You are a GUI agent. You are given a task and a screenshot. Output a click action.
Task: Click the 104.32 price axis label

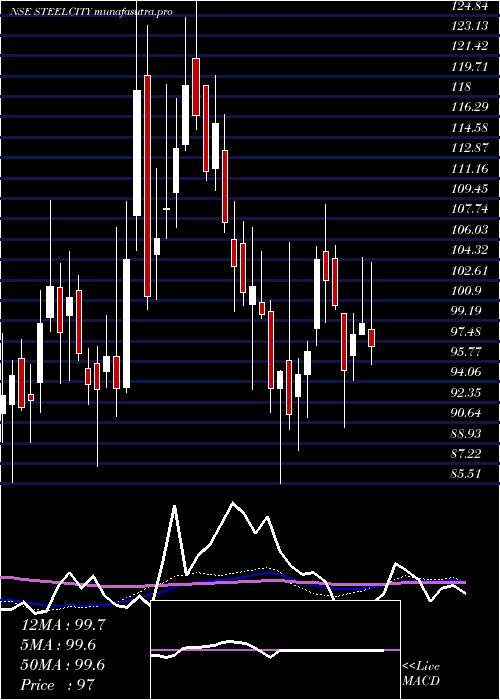click(470, 250)
